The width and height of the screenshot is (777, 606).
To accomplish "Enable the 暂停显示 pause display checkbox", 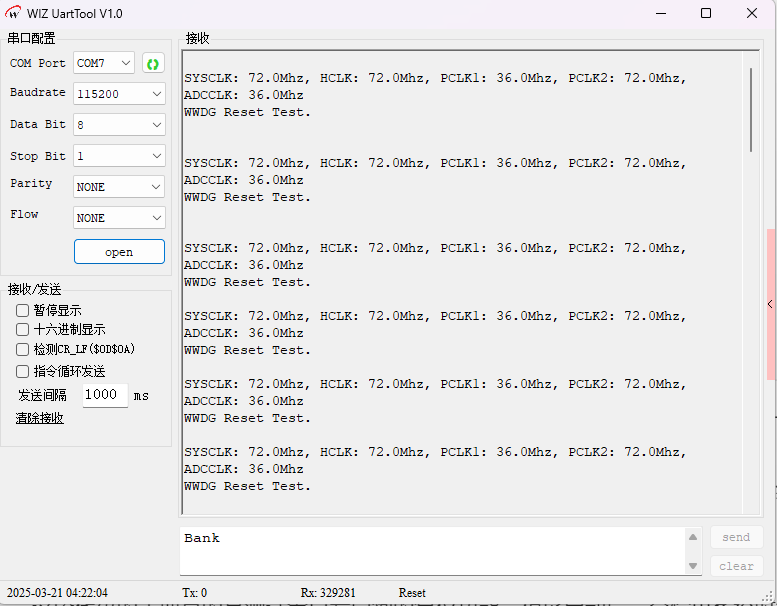I will tap(23, 311).
